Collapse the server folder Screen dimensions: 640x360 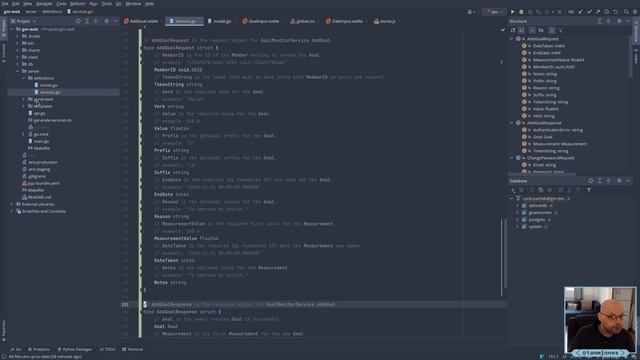(x=18, y=71)
